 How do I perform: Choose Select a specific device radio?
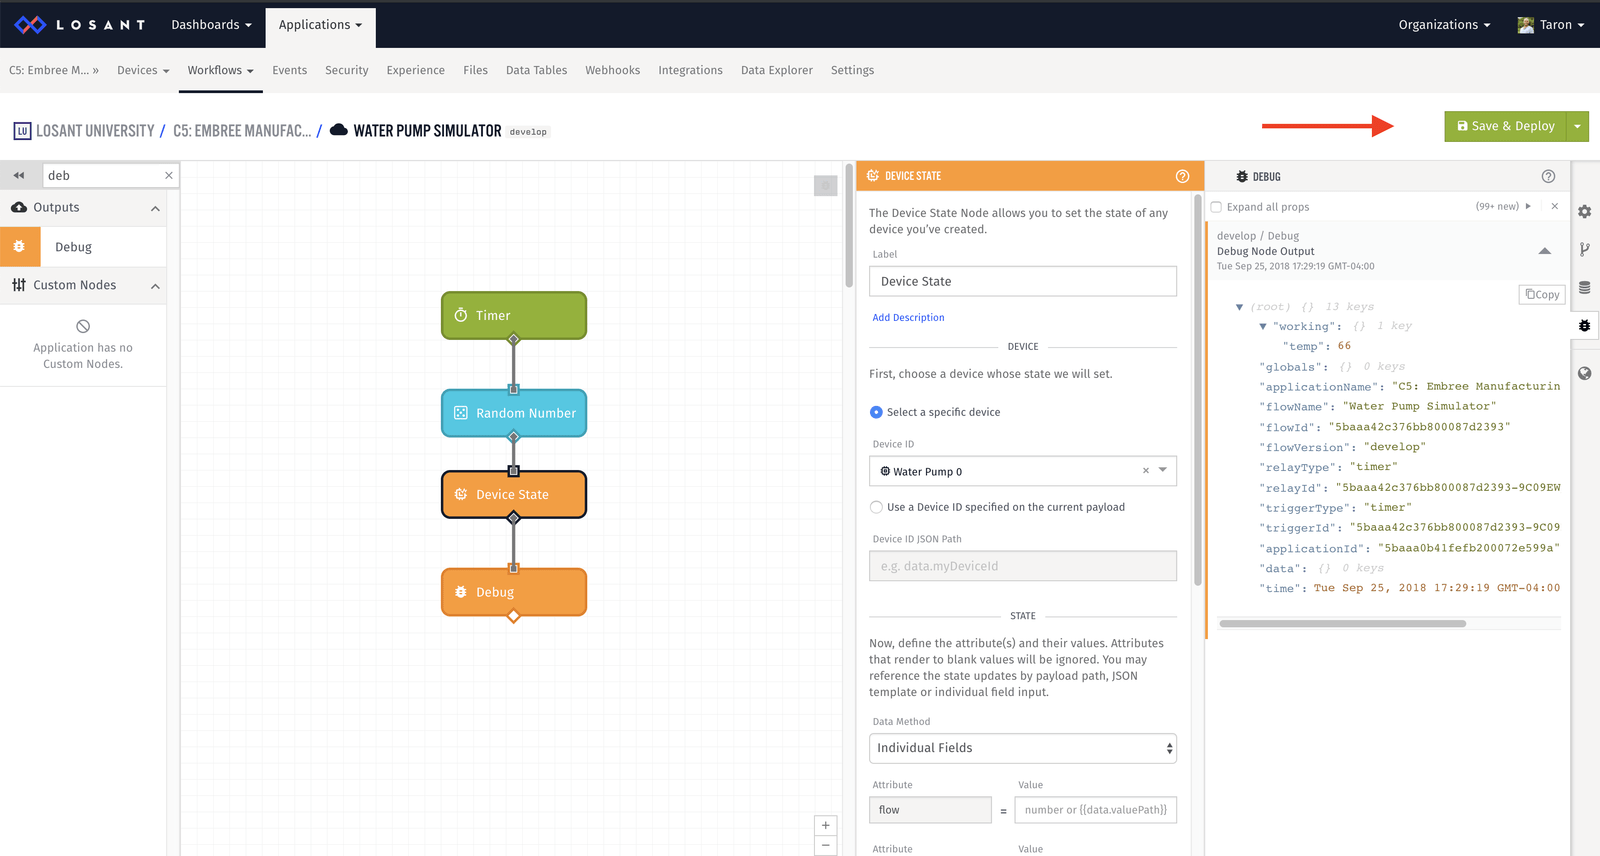876,412
